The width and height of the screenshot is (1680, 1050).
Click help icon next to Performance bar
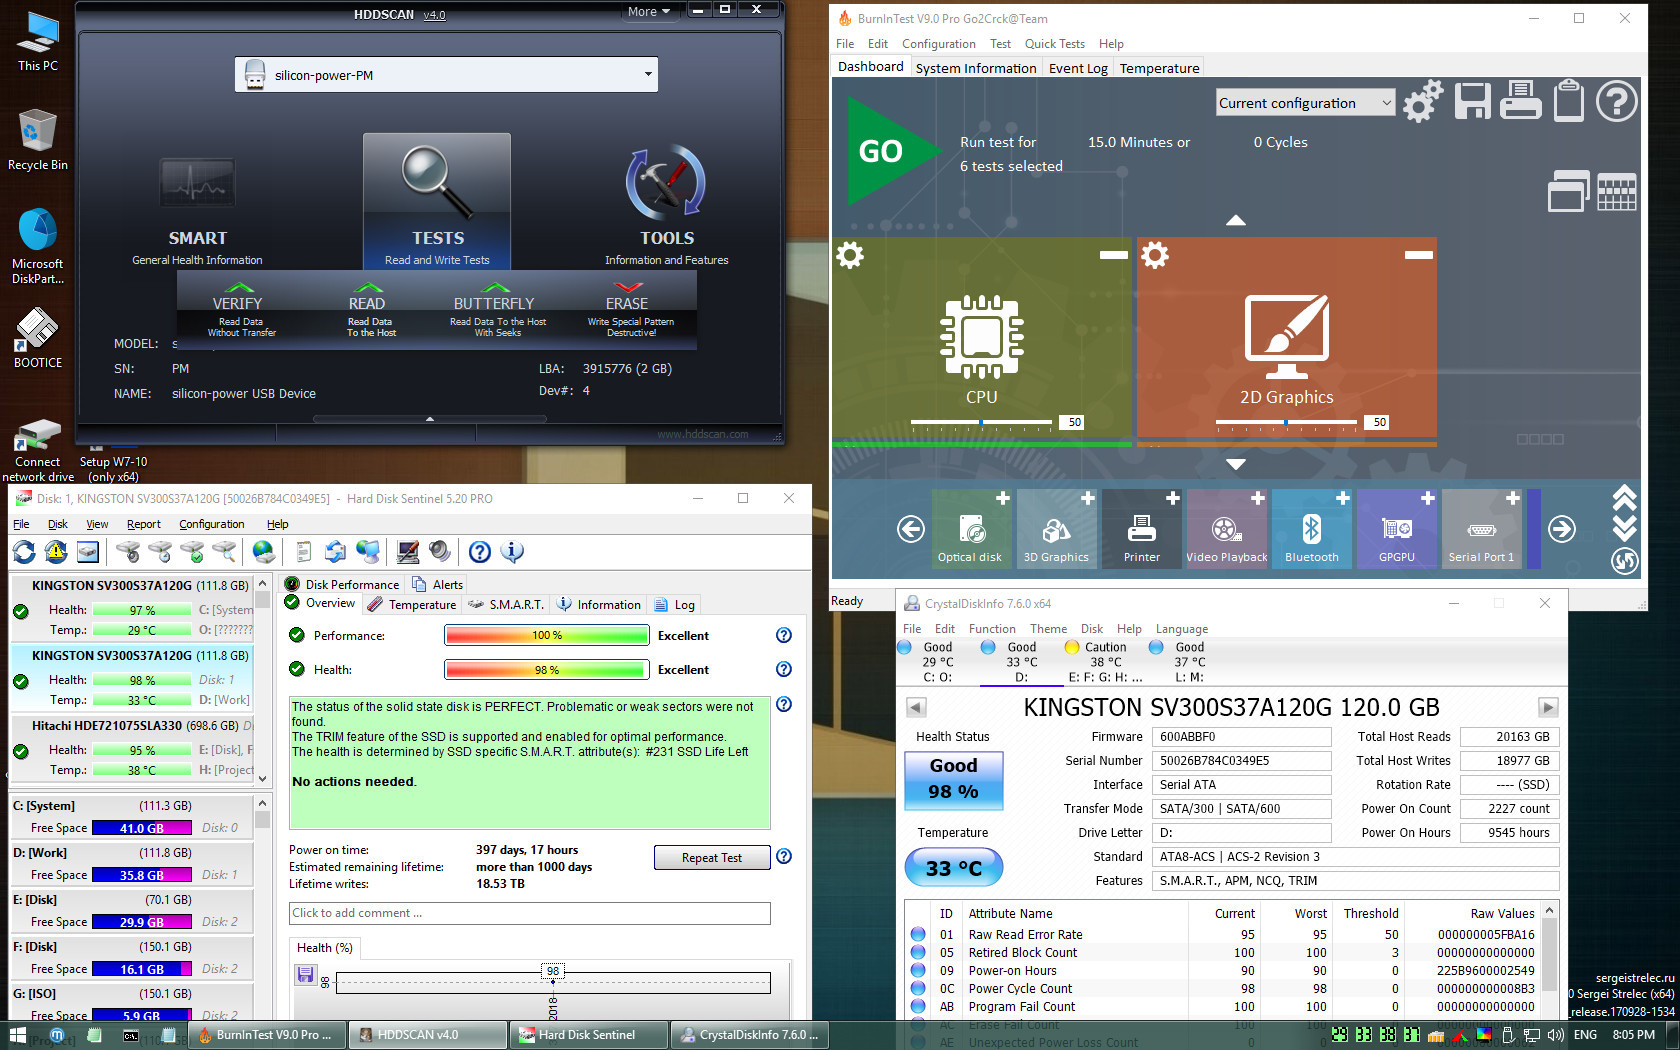[784, 635]
